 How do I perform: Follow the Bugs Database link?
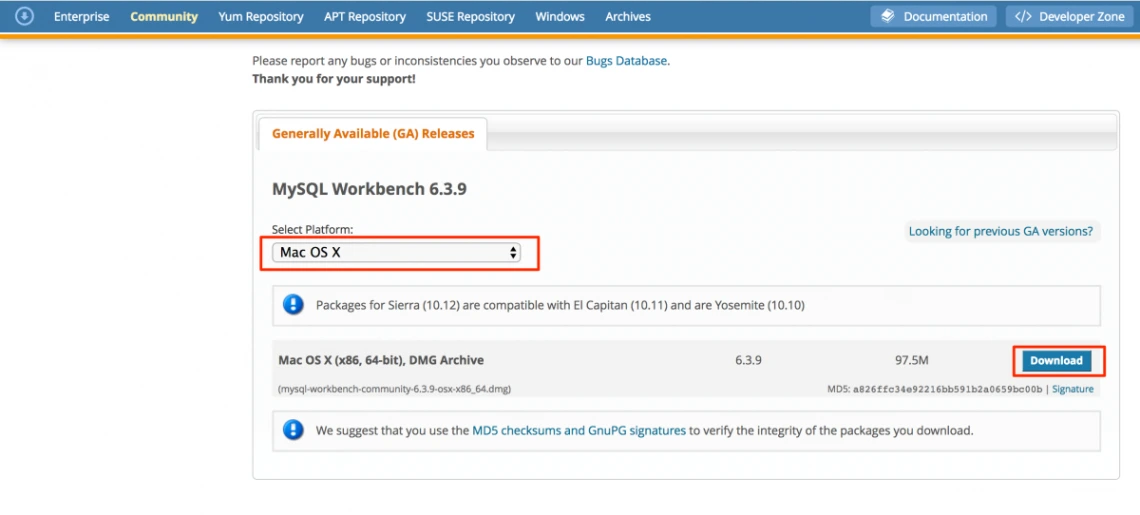626,61
